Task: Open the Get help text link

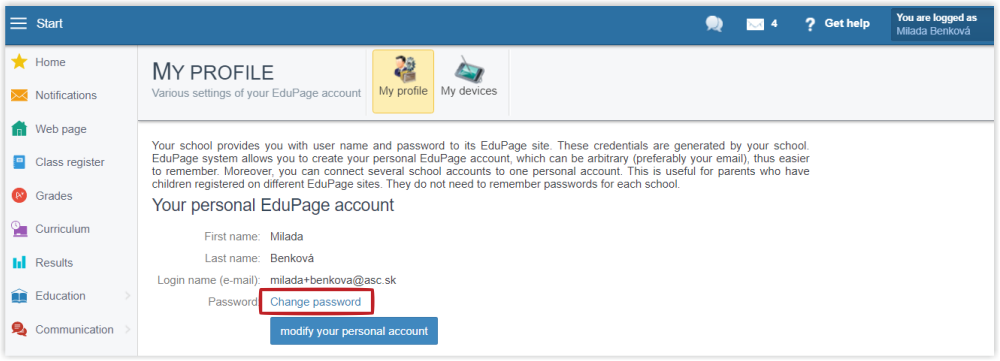Action: [x=847, y=24]
